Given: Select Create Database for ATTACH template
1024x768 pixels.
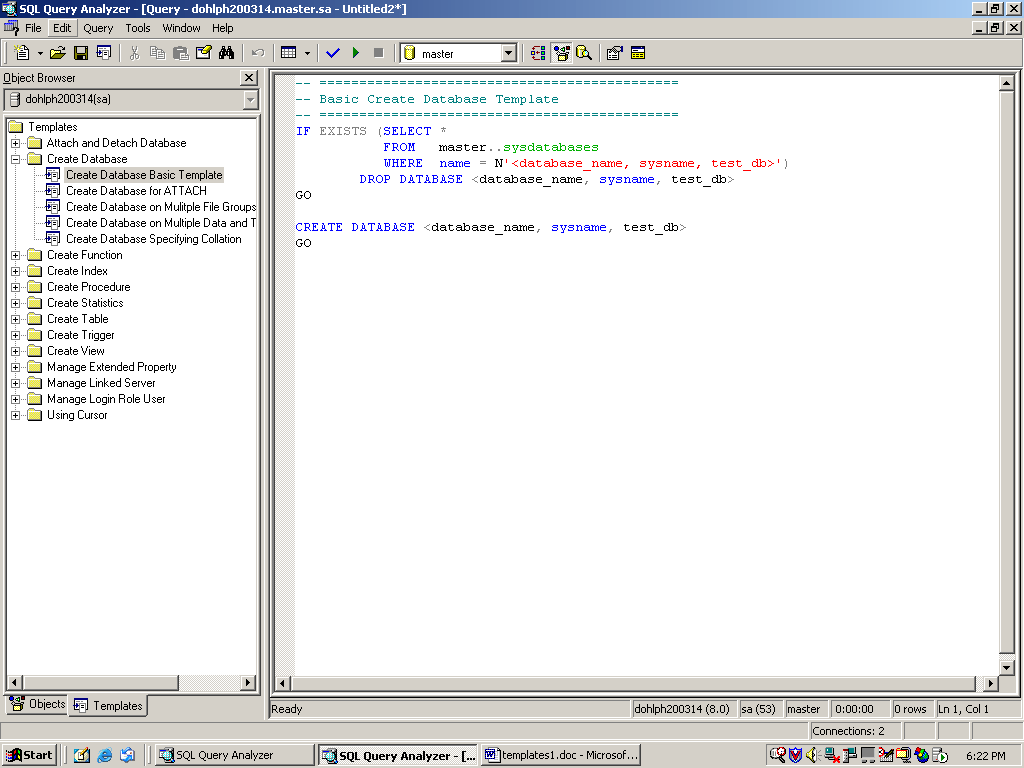Looking at the screenshot, I should 136,191.
